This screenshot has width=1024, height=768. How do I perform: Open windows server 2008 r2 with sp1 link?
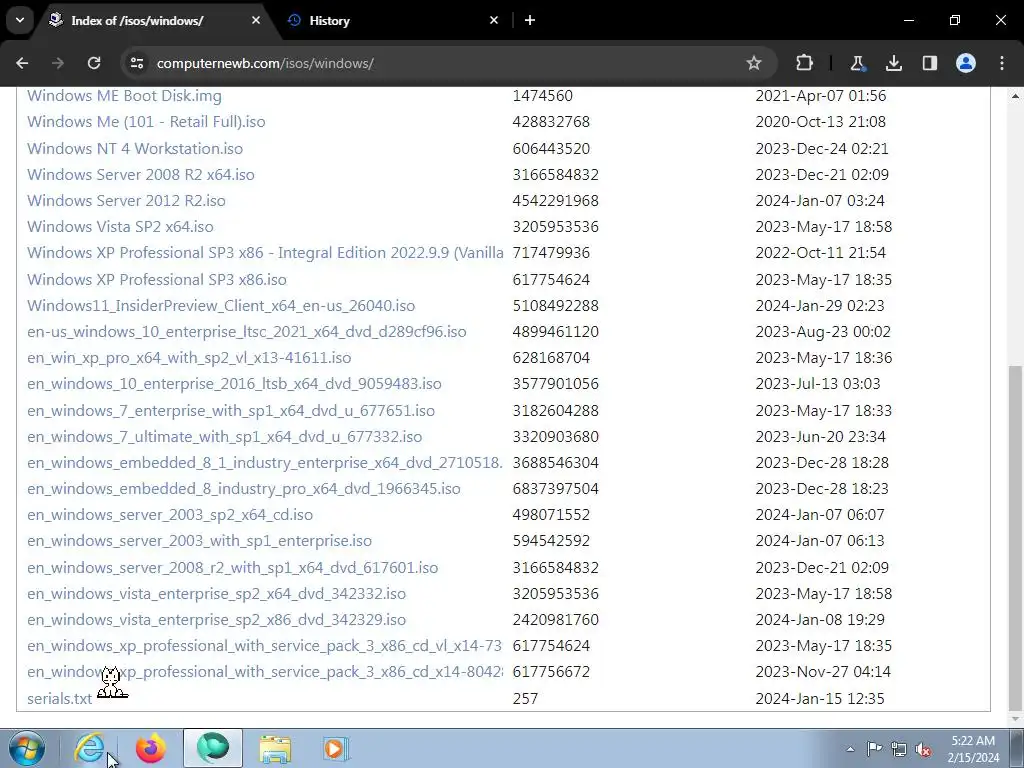coord(232,568)
